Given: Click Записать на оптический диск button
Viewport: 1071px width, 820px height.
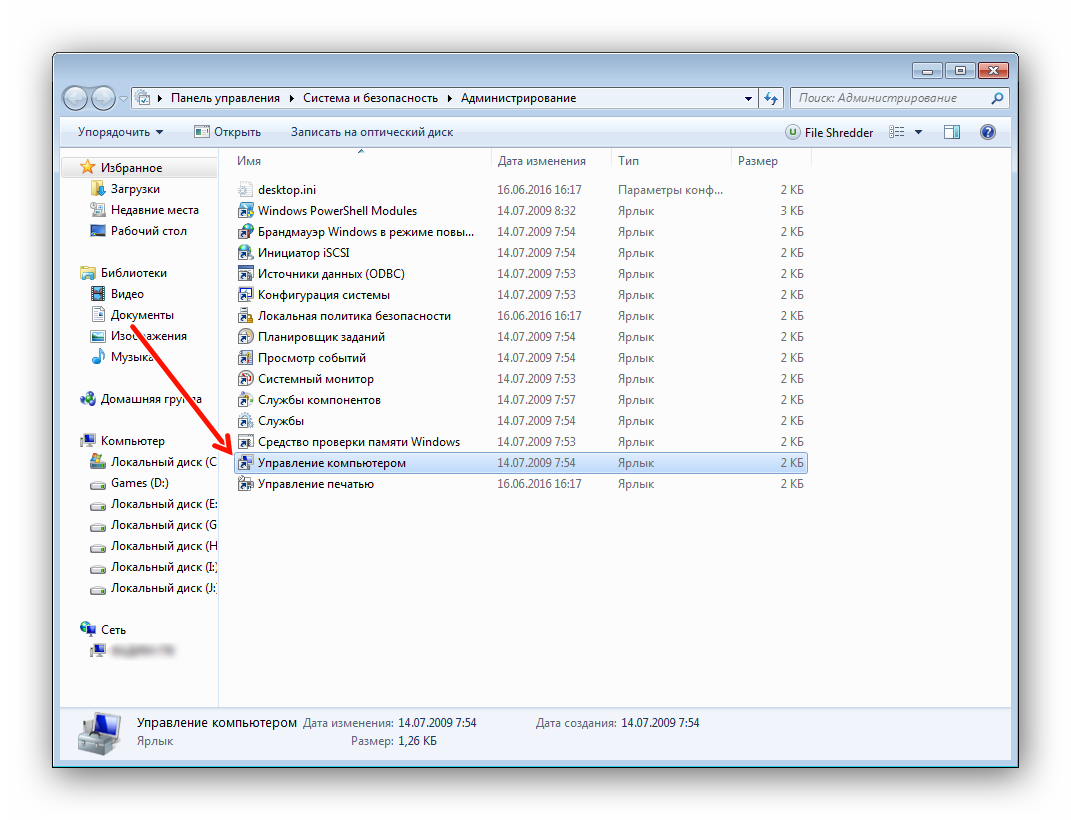Looking at the screenshot, I should coord(371,132).
